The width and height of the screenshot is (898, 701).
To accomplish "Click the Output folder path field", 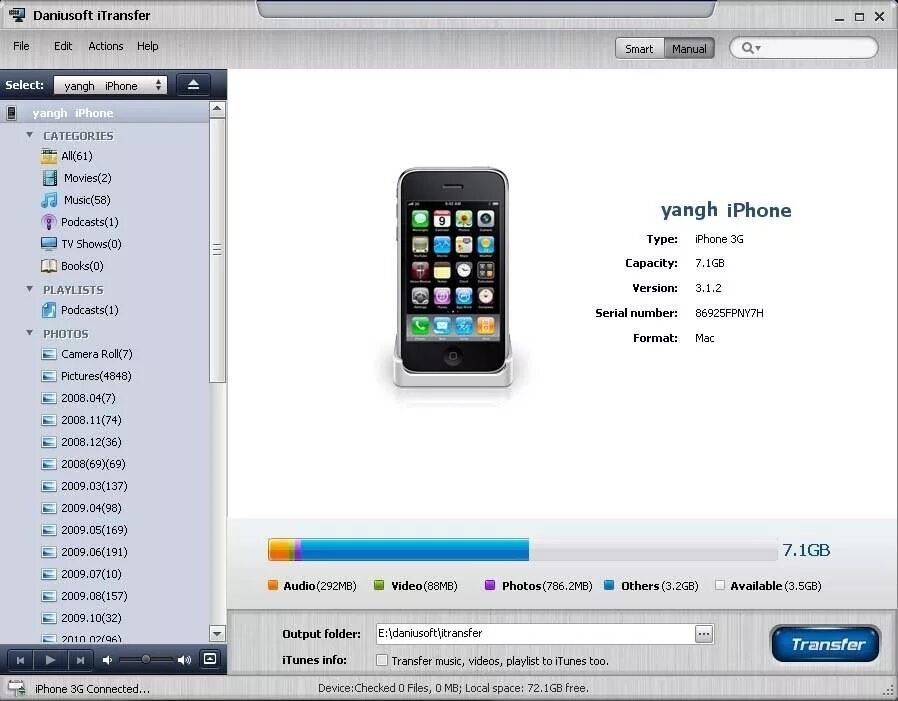I will [535, 633].
